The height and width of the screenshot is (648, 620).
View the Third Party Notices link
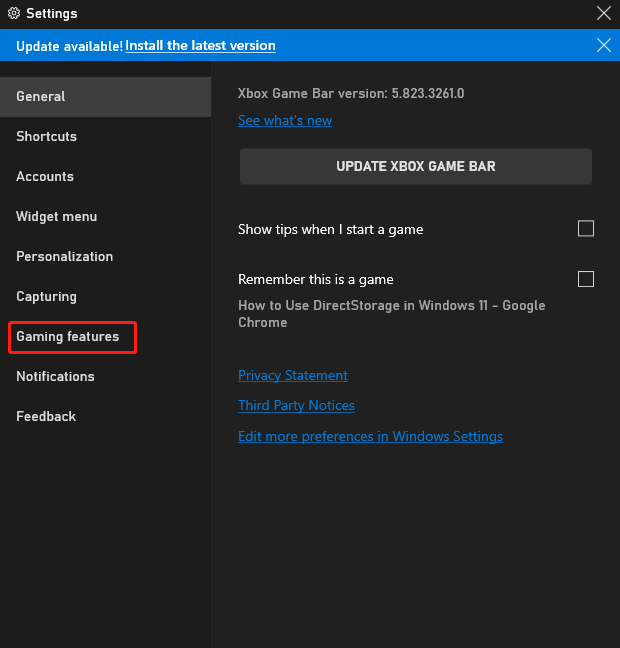296,406
